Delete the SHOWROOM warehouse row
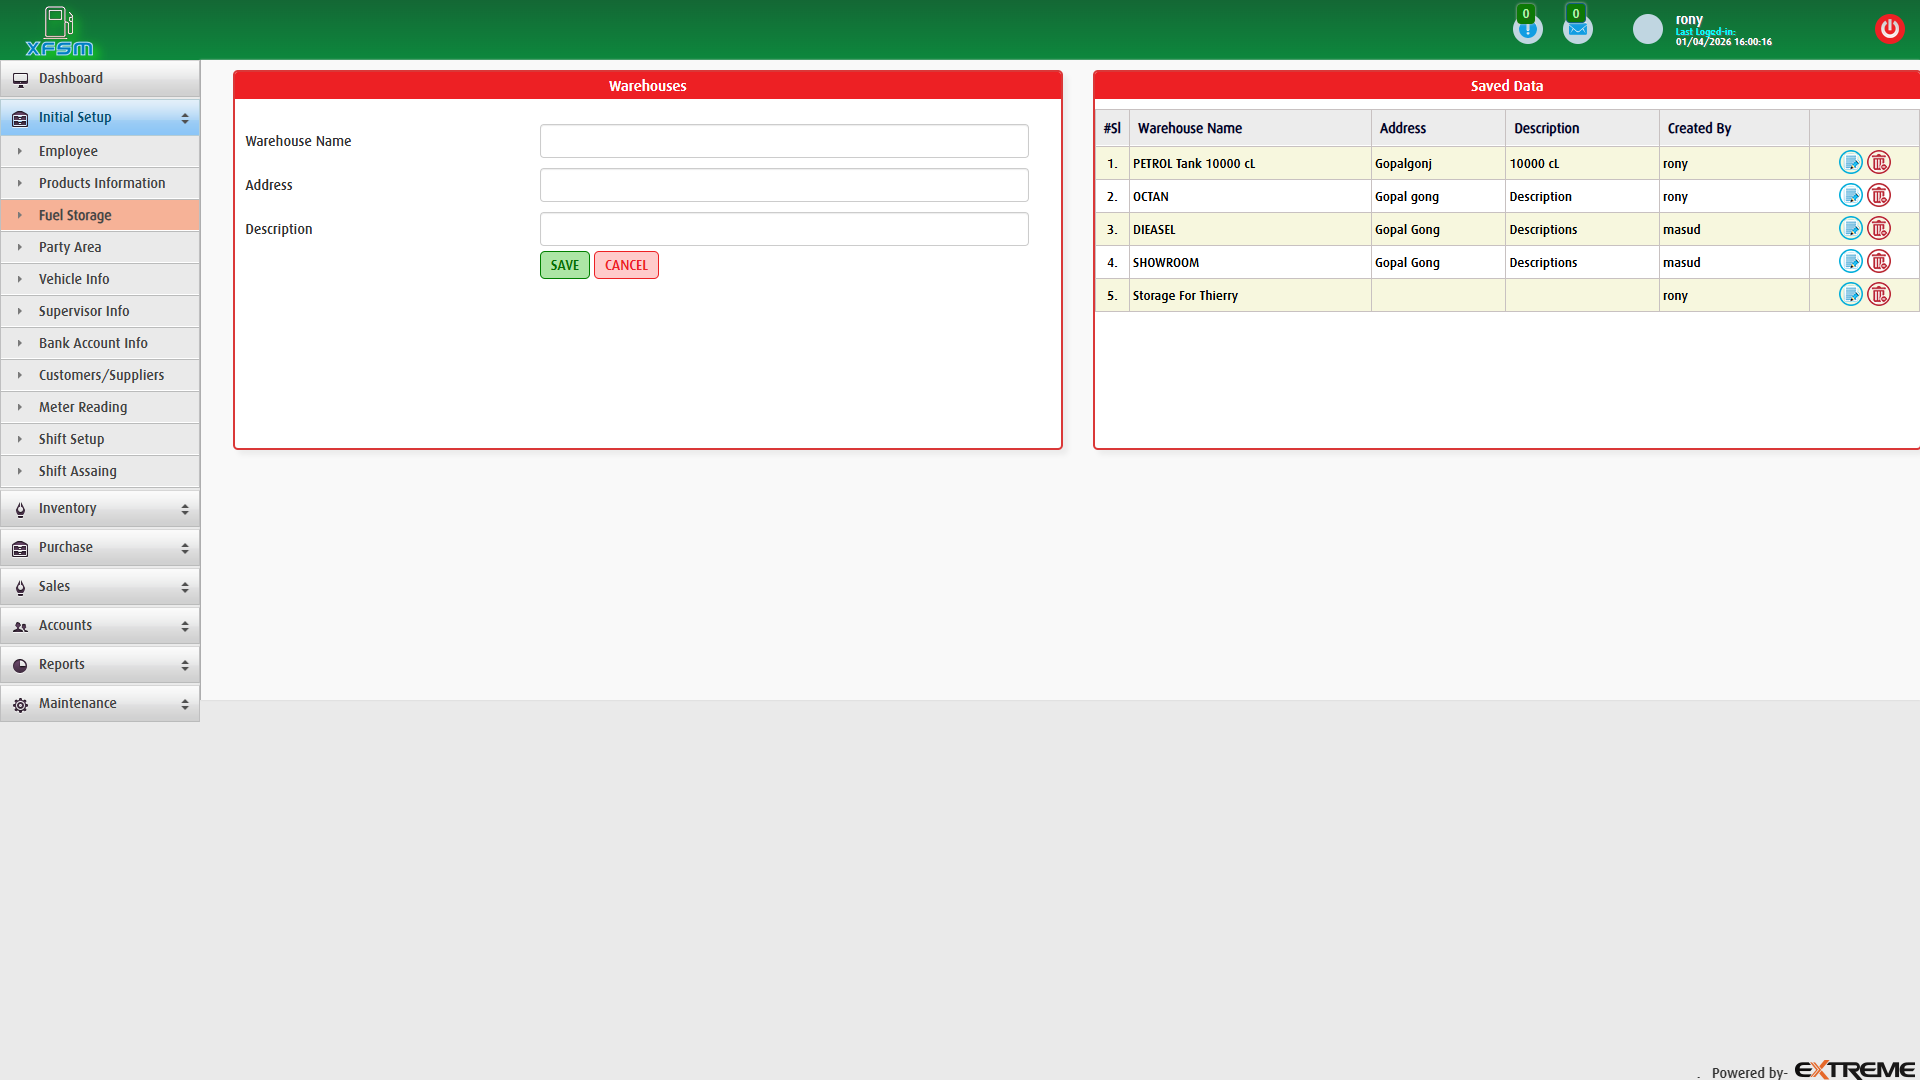This screenshot has width=1920, height=1080. click(1880, 261)
